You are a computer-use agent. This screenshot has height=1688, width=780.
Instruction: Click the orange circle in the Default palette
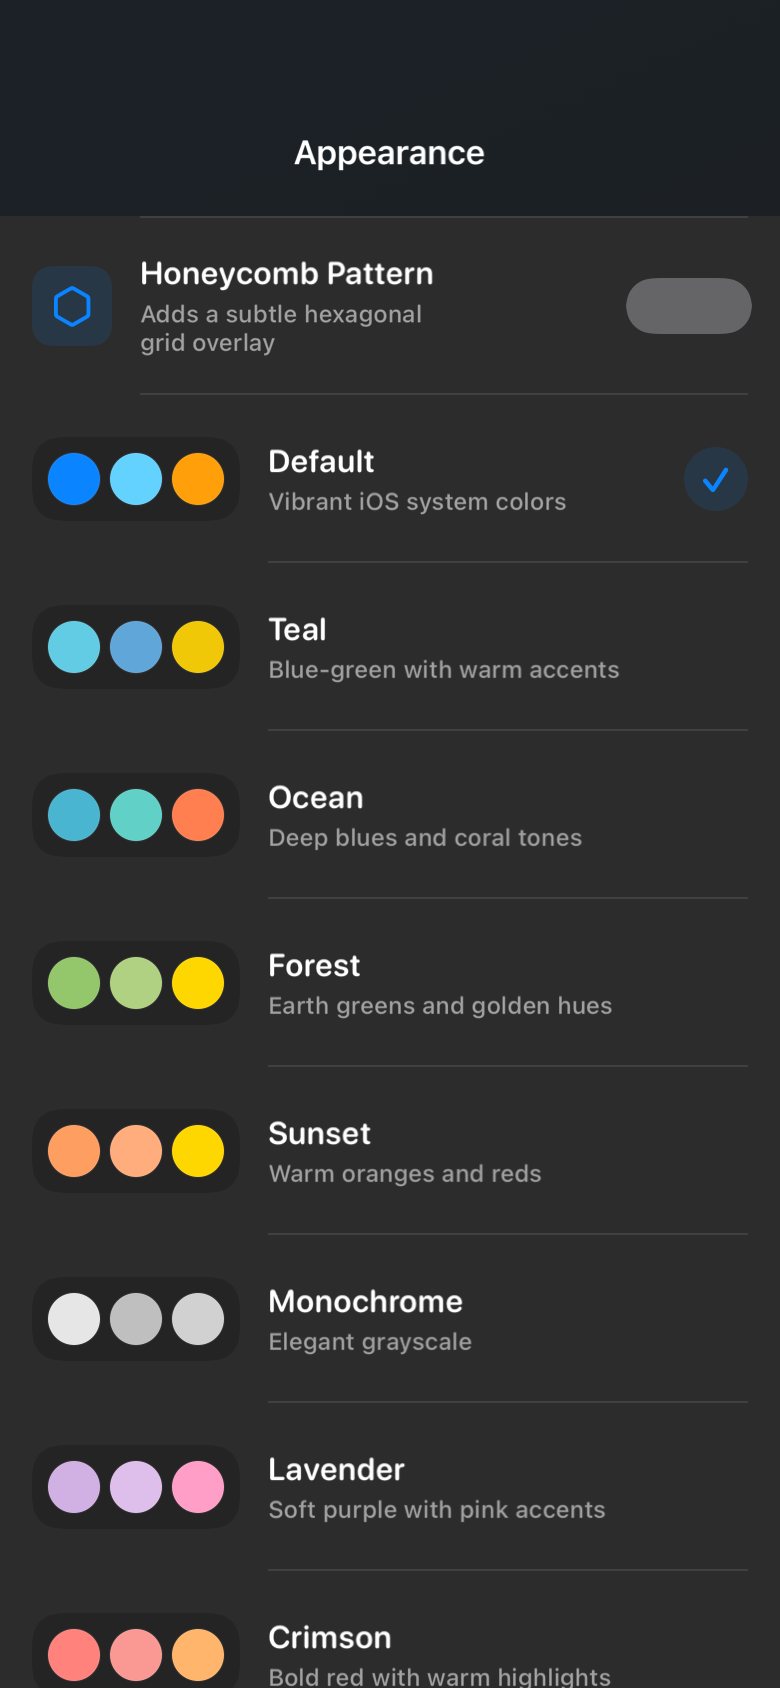click(x=198, y=479)
